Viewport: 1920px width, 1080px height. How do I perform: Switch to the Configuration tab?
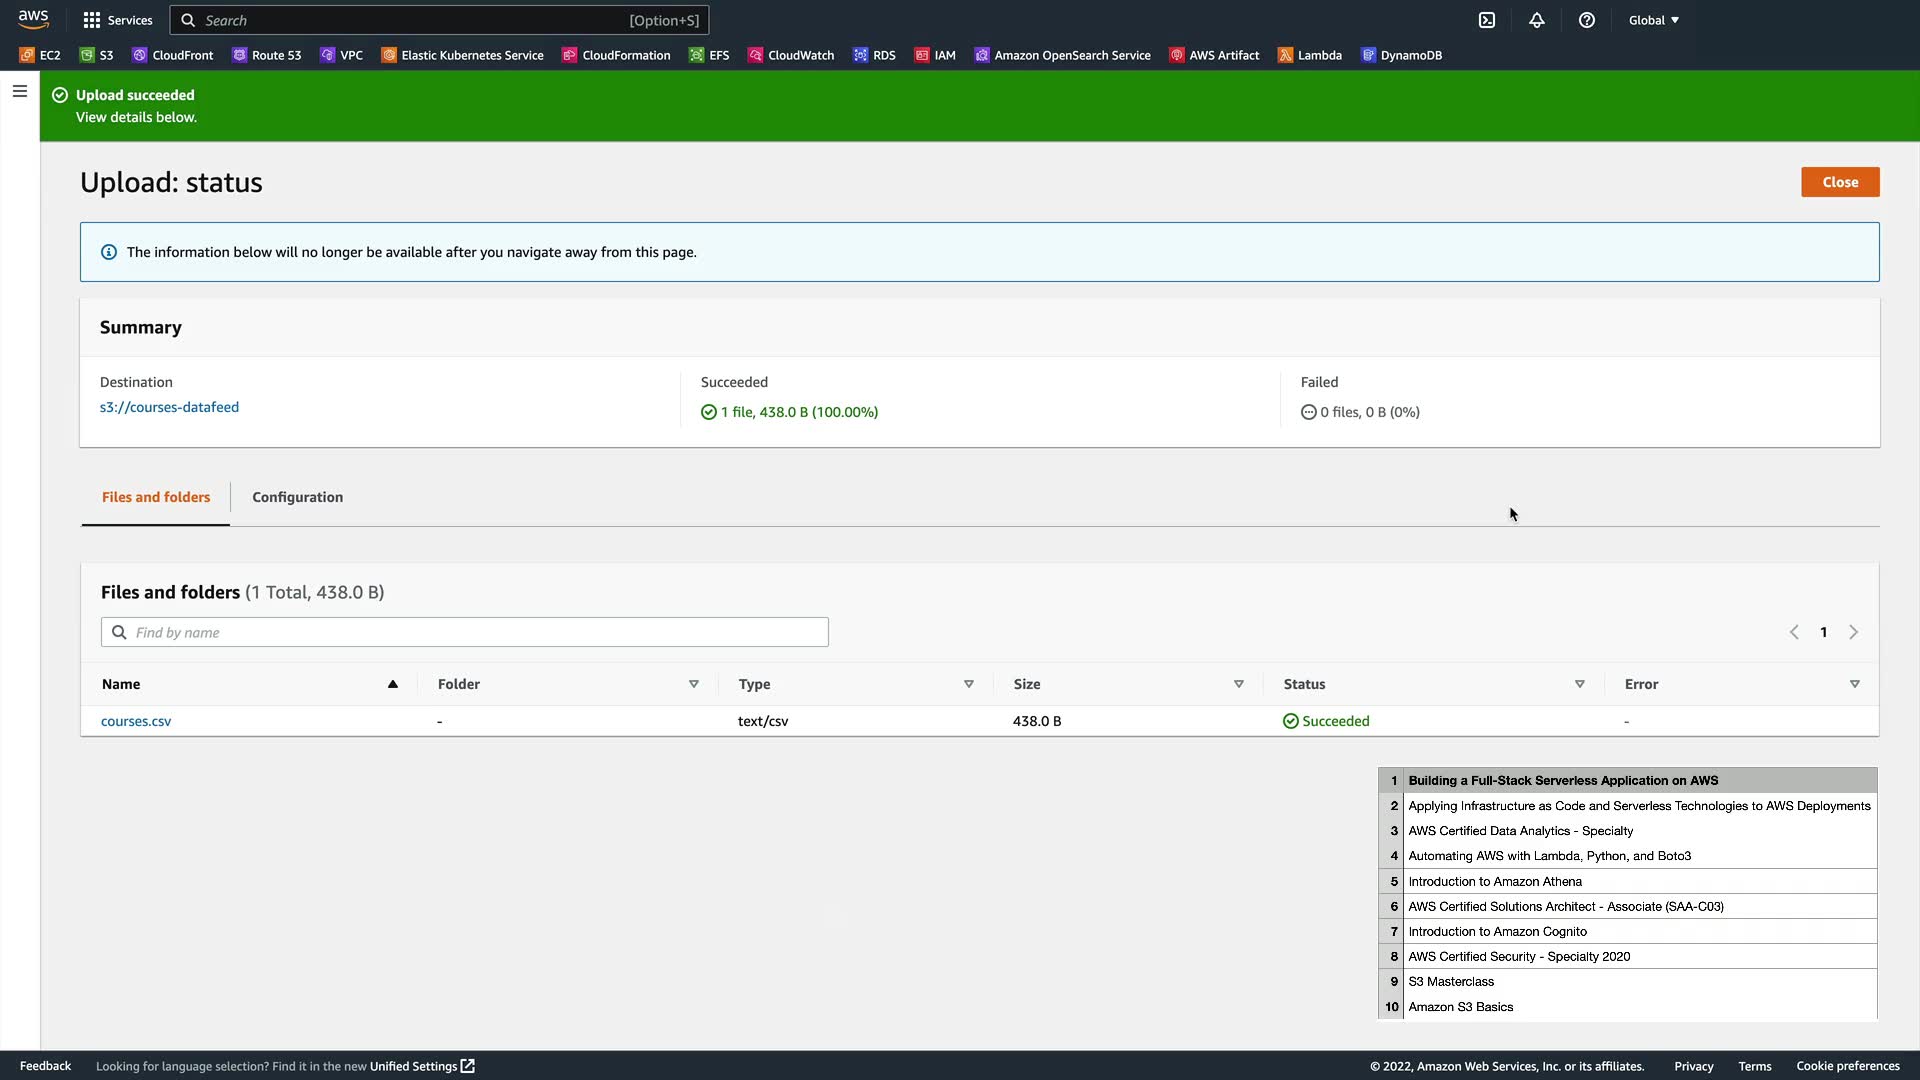297,497
